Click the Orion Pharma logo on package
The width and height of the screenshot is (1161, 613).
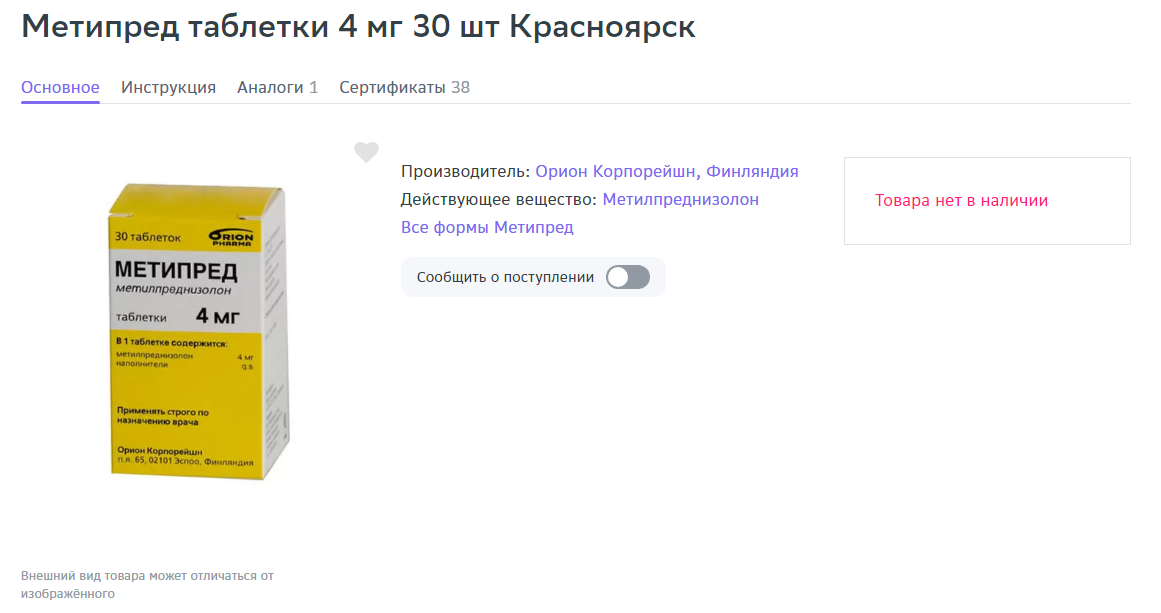(x=231, y=236)
